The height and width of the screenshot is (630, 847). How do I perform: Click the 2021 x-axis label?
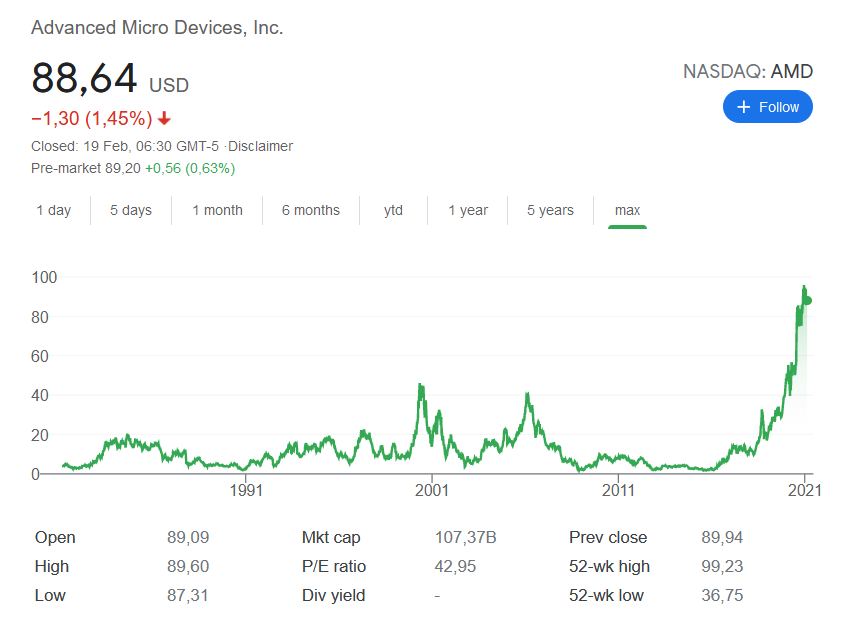coord(804,490)
